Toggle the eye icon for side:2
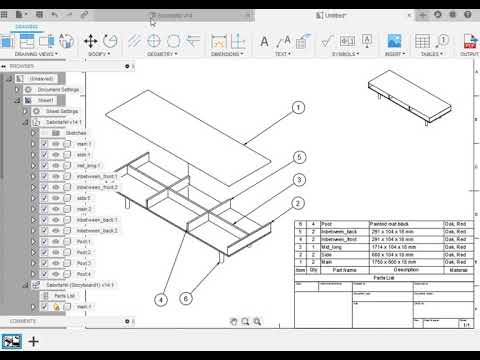Screen dimensions: 480x360 click(x=56, y=198)
